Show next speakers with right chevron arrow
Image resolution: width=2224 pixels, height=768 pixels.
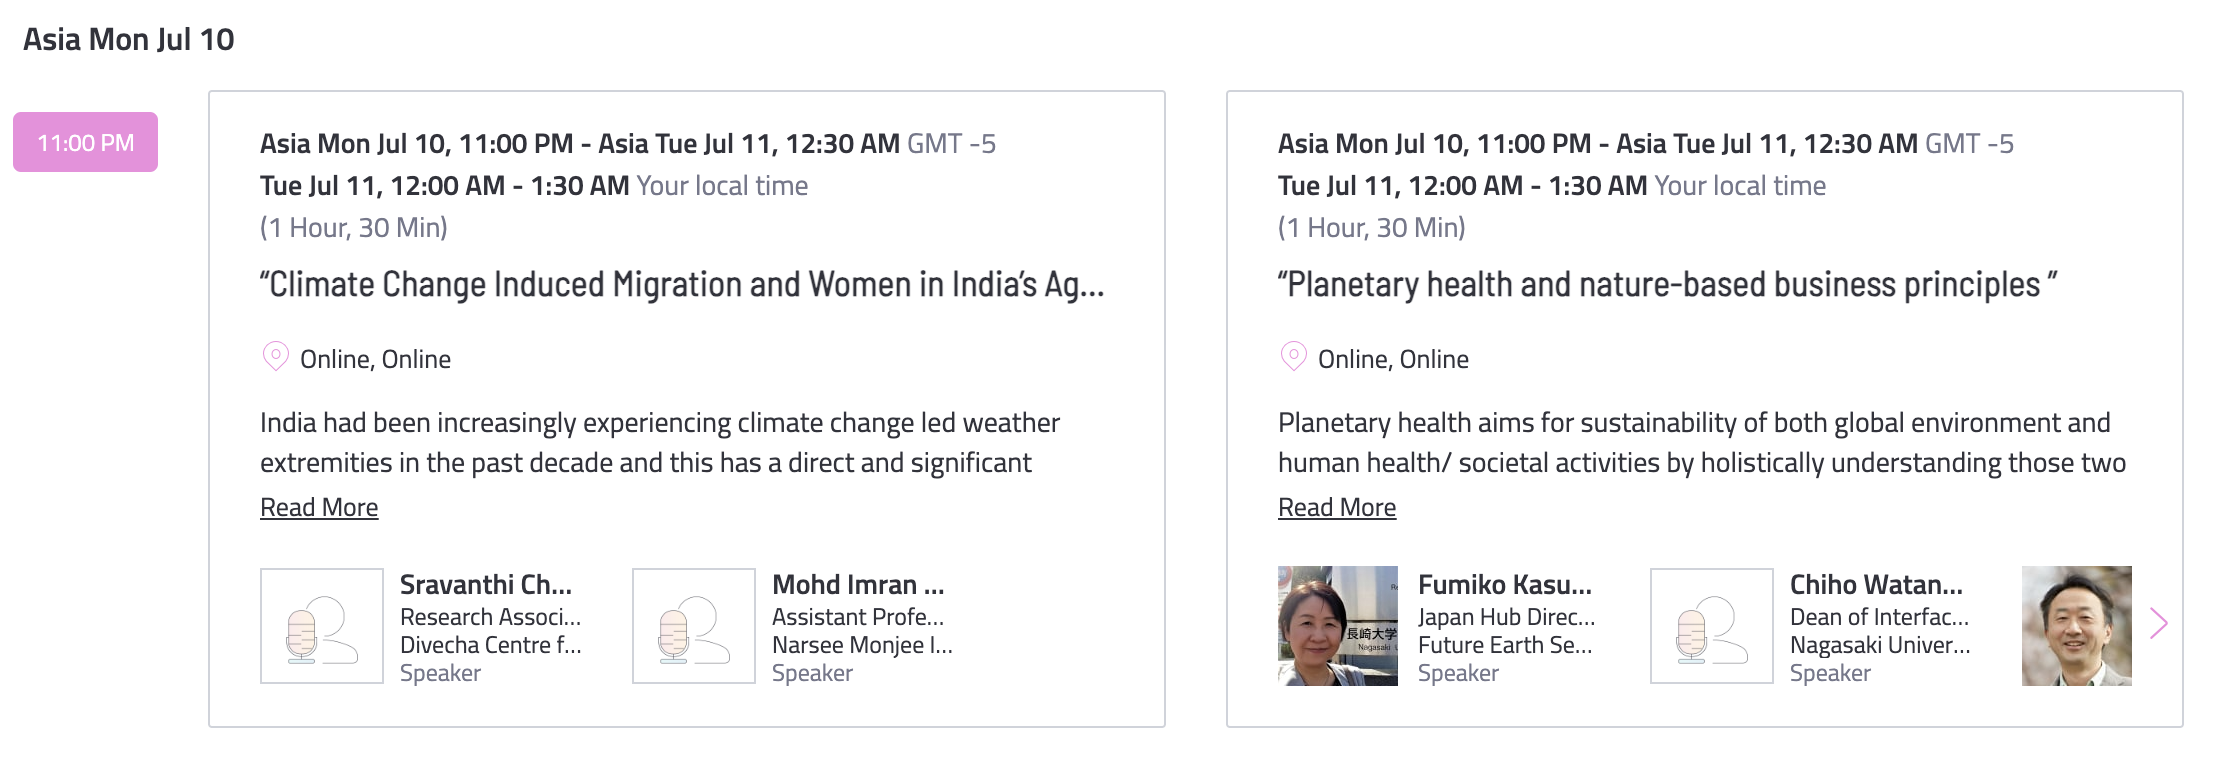tap(2159, 624)
